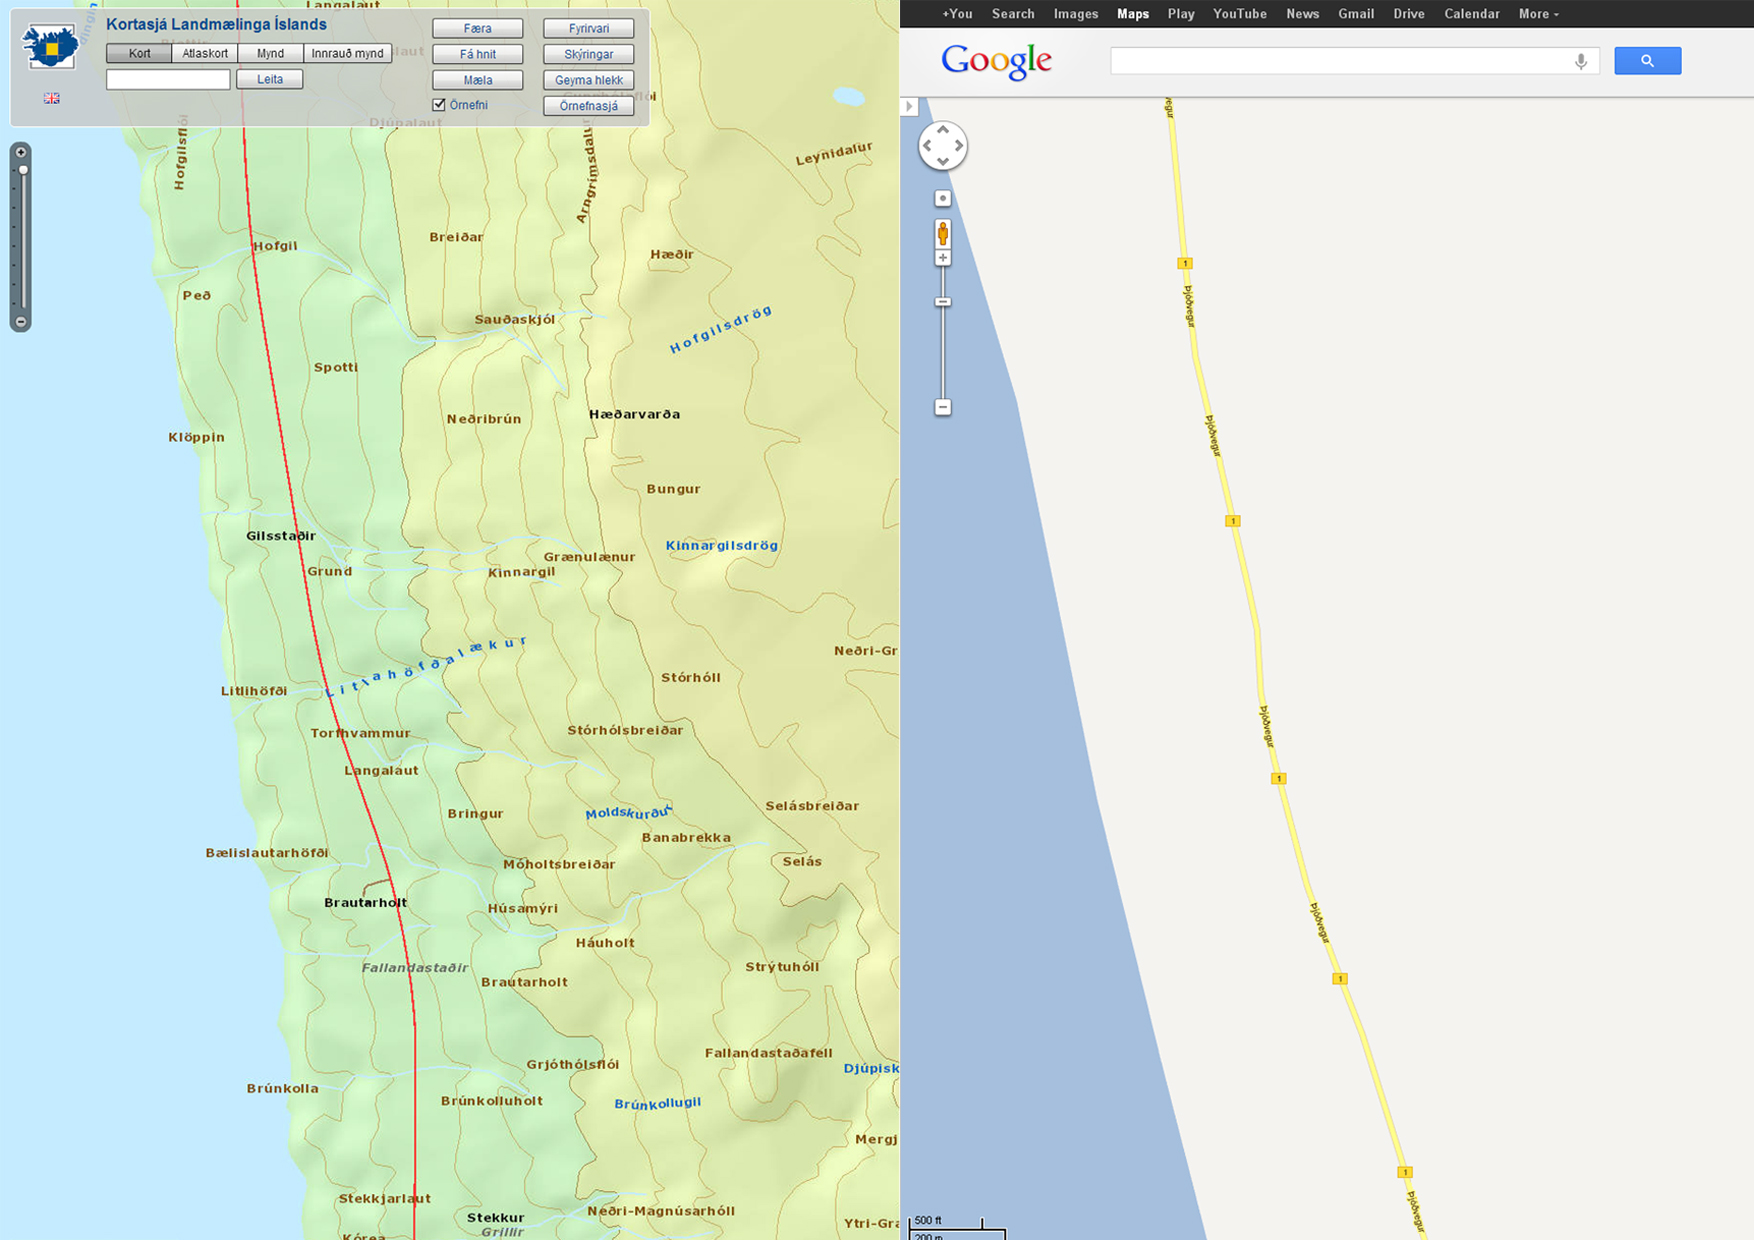Screen dimensions: 1754x1240
Task: Click the Fallandastaðafell place label
Action: click(x=768, y=1052)
